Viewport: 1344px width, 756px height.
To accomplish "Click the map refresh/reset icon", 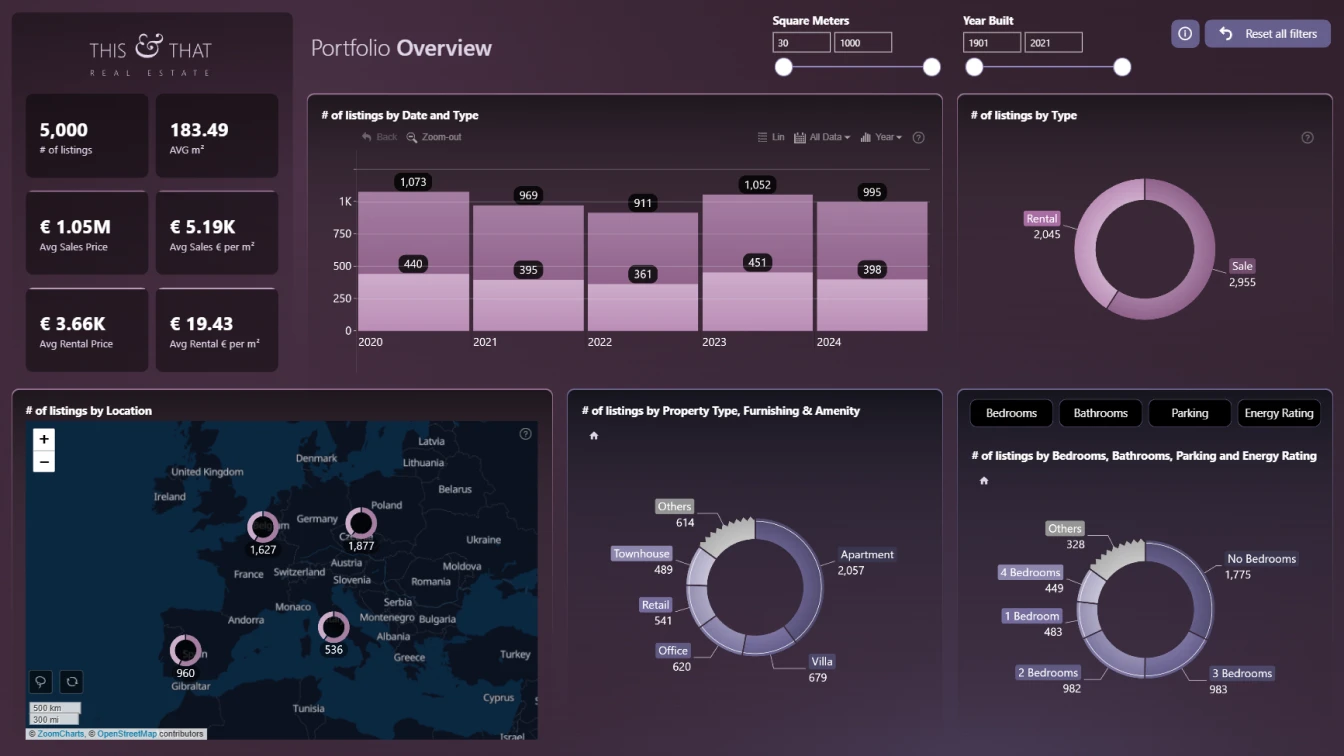I will 71,682.
